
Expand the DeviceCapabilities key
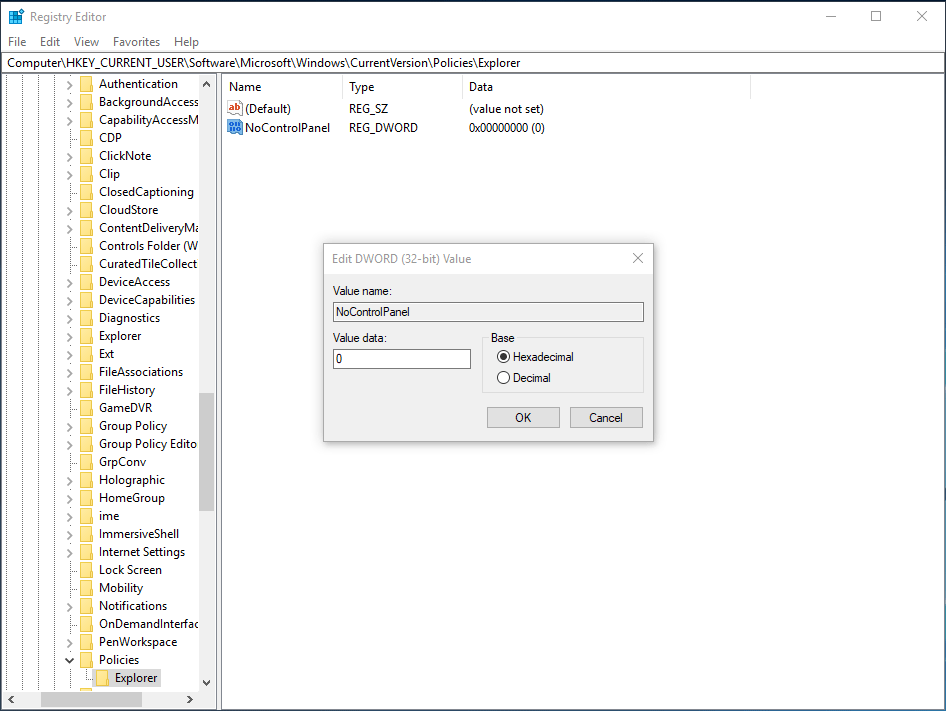(x=69, y=301)
